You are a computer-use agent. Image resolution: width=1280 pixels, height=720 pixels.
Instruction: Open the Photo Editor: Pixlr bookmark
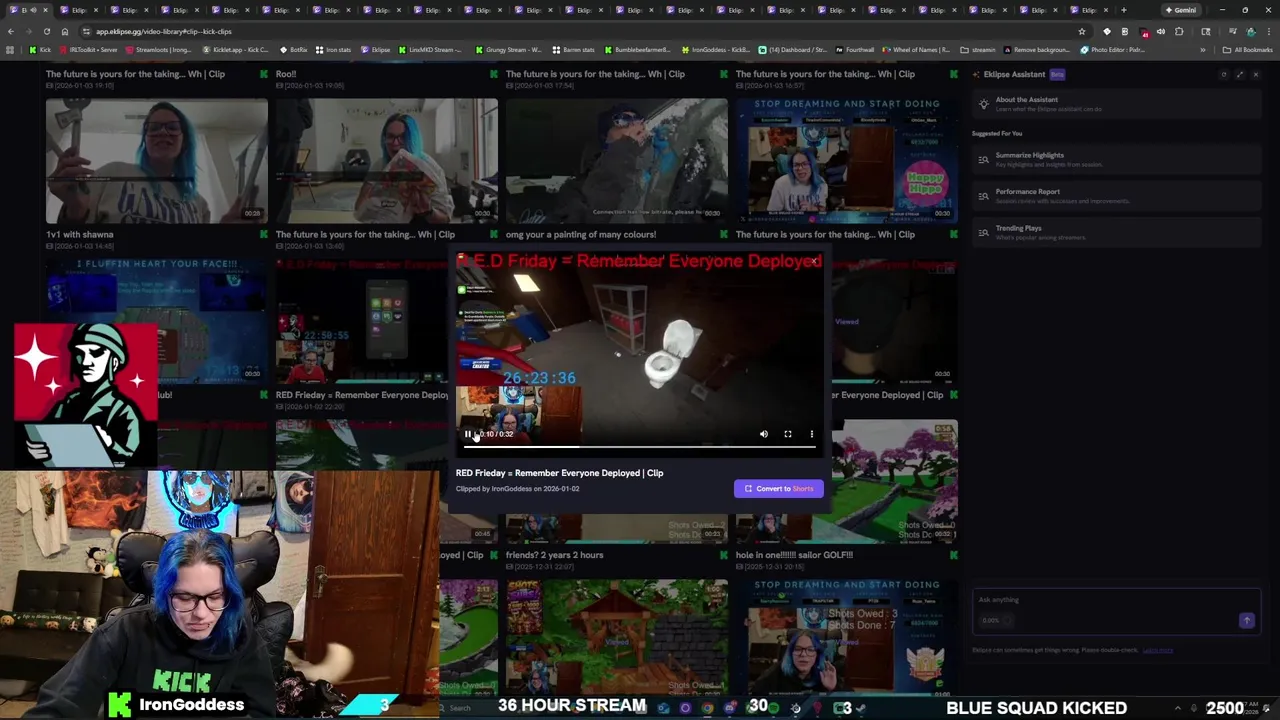1113,49
